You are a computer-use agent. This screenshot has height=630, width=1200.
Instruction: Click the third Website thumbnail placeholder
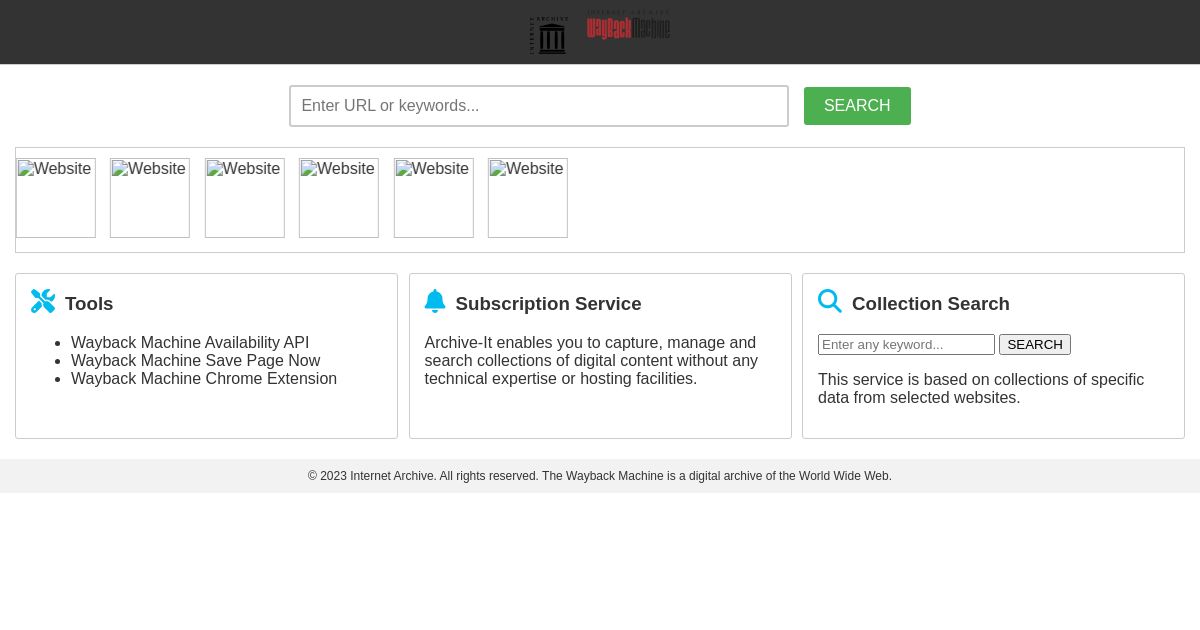click(x=244, y=198)
